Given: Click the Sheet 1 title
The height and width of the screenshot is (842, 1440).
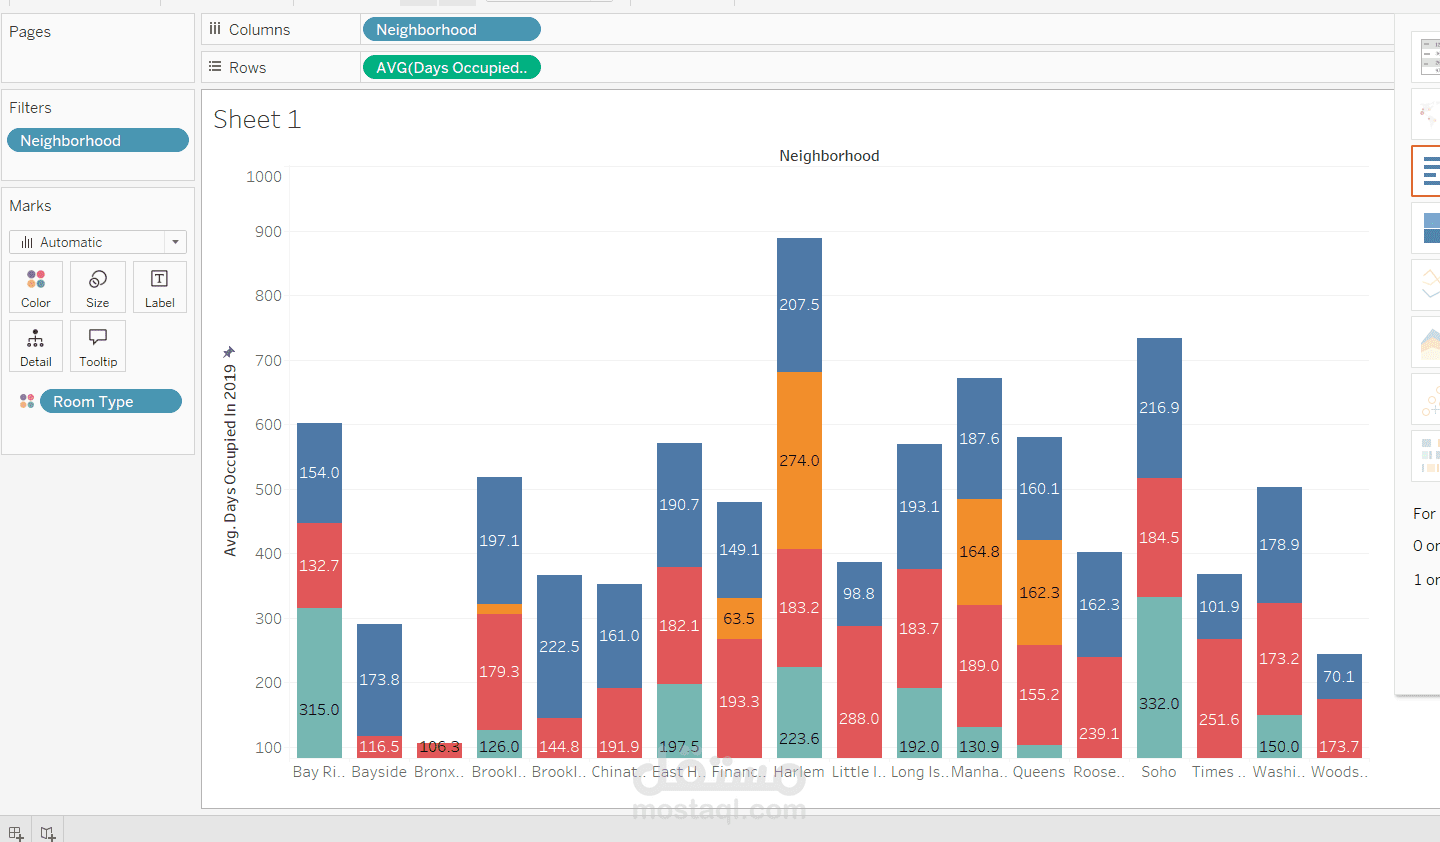Looking at the screenshot, I should point(257,119).
